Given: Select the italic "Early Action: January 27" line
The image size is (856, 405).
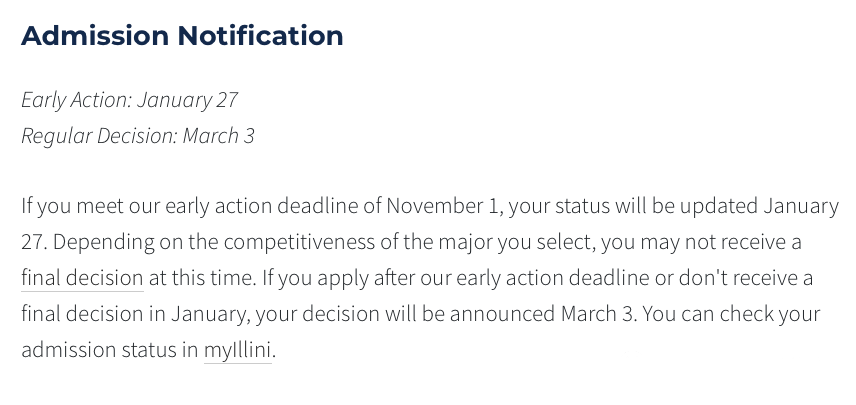Looking at the screenshot, I should tap(129, 100).
